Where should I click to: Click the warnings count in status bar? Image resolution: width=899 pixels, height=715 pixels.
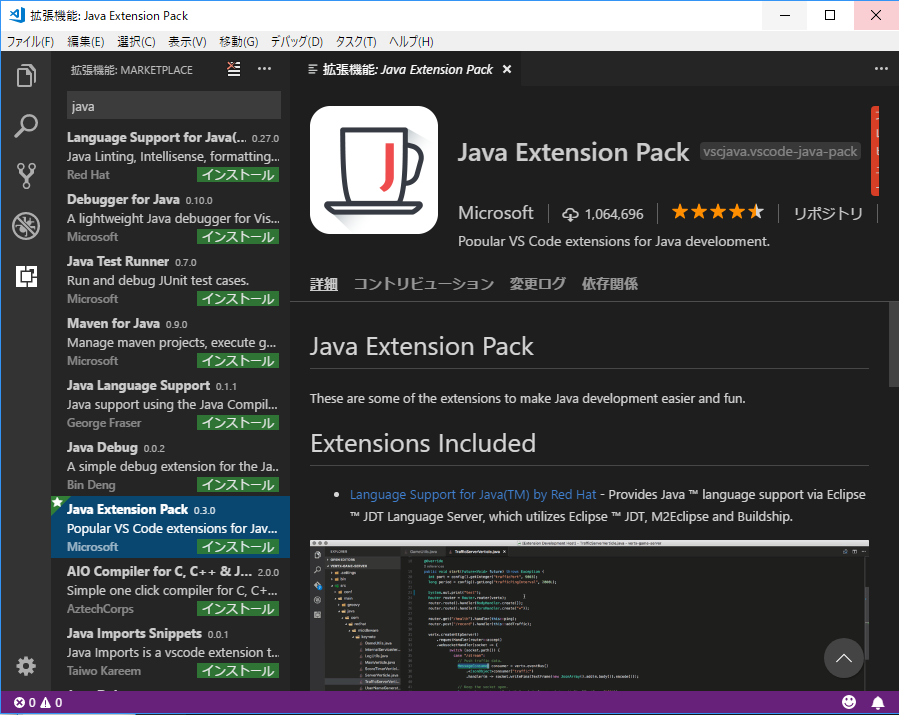pyautogui.click(x=51, y=702)
